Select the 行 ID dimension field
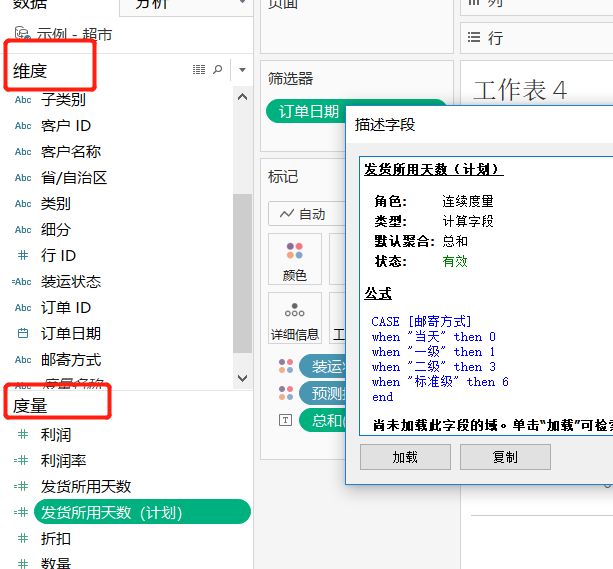The image size is (613, 569). click(58, 255)
